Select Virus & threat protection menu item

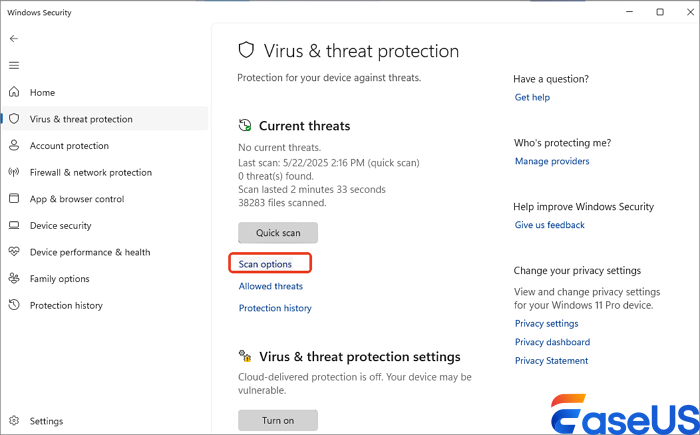[80, 119]
